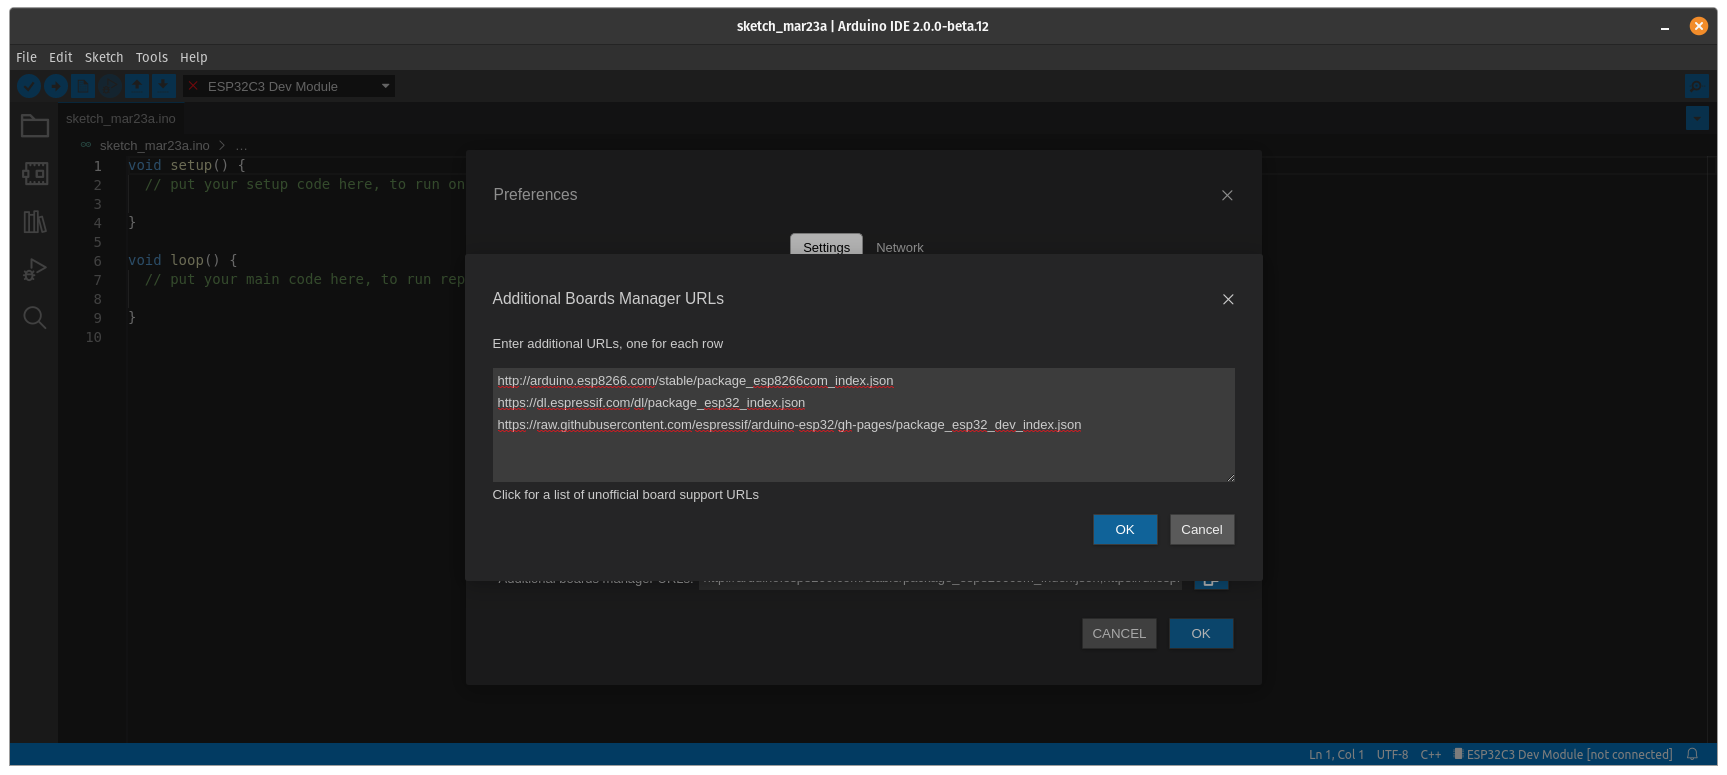Click the esp8266 package index URL line
1727x775 pixels.
coord(695,380)
